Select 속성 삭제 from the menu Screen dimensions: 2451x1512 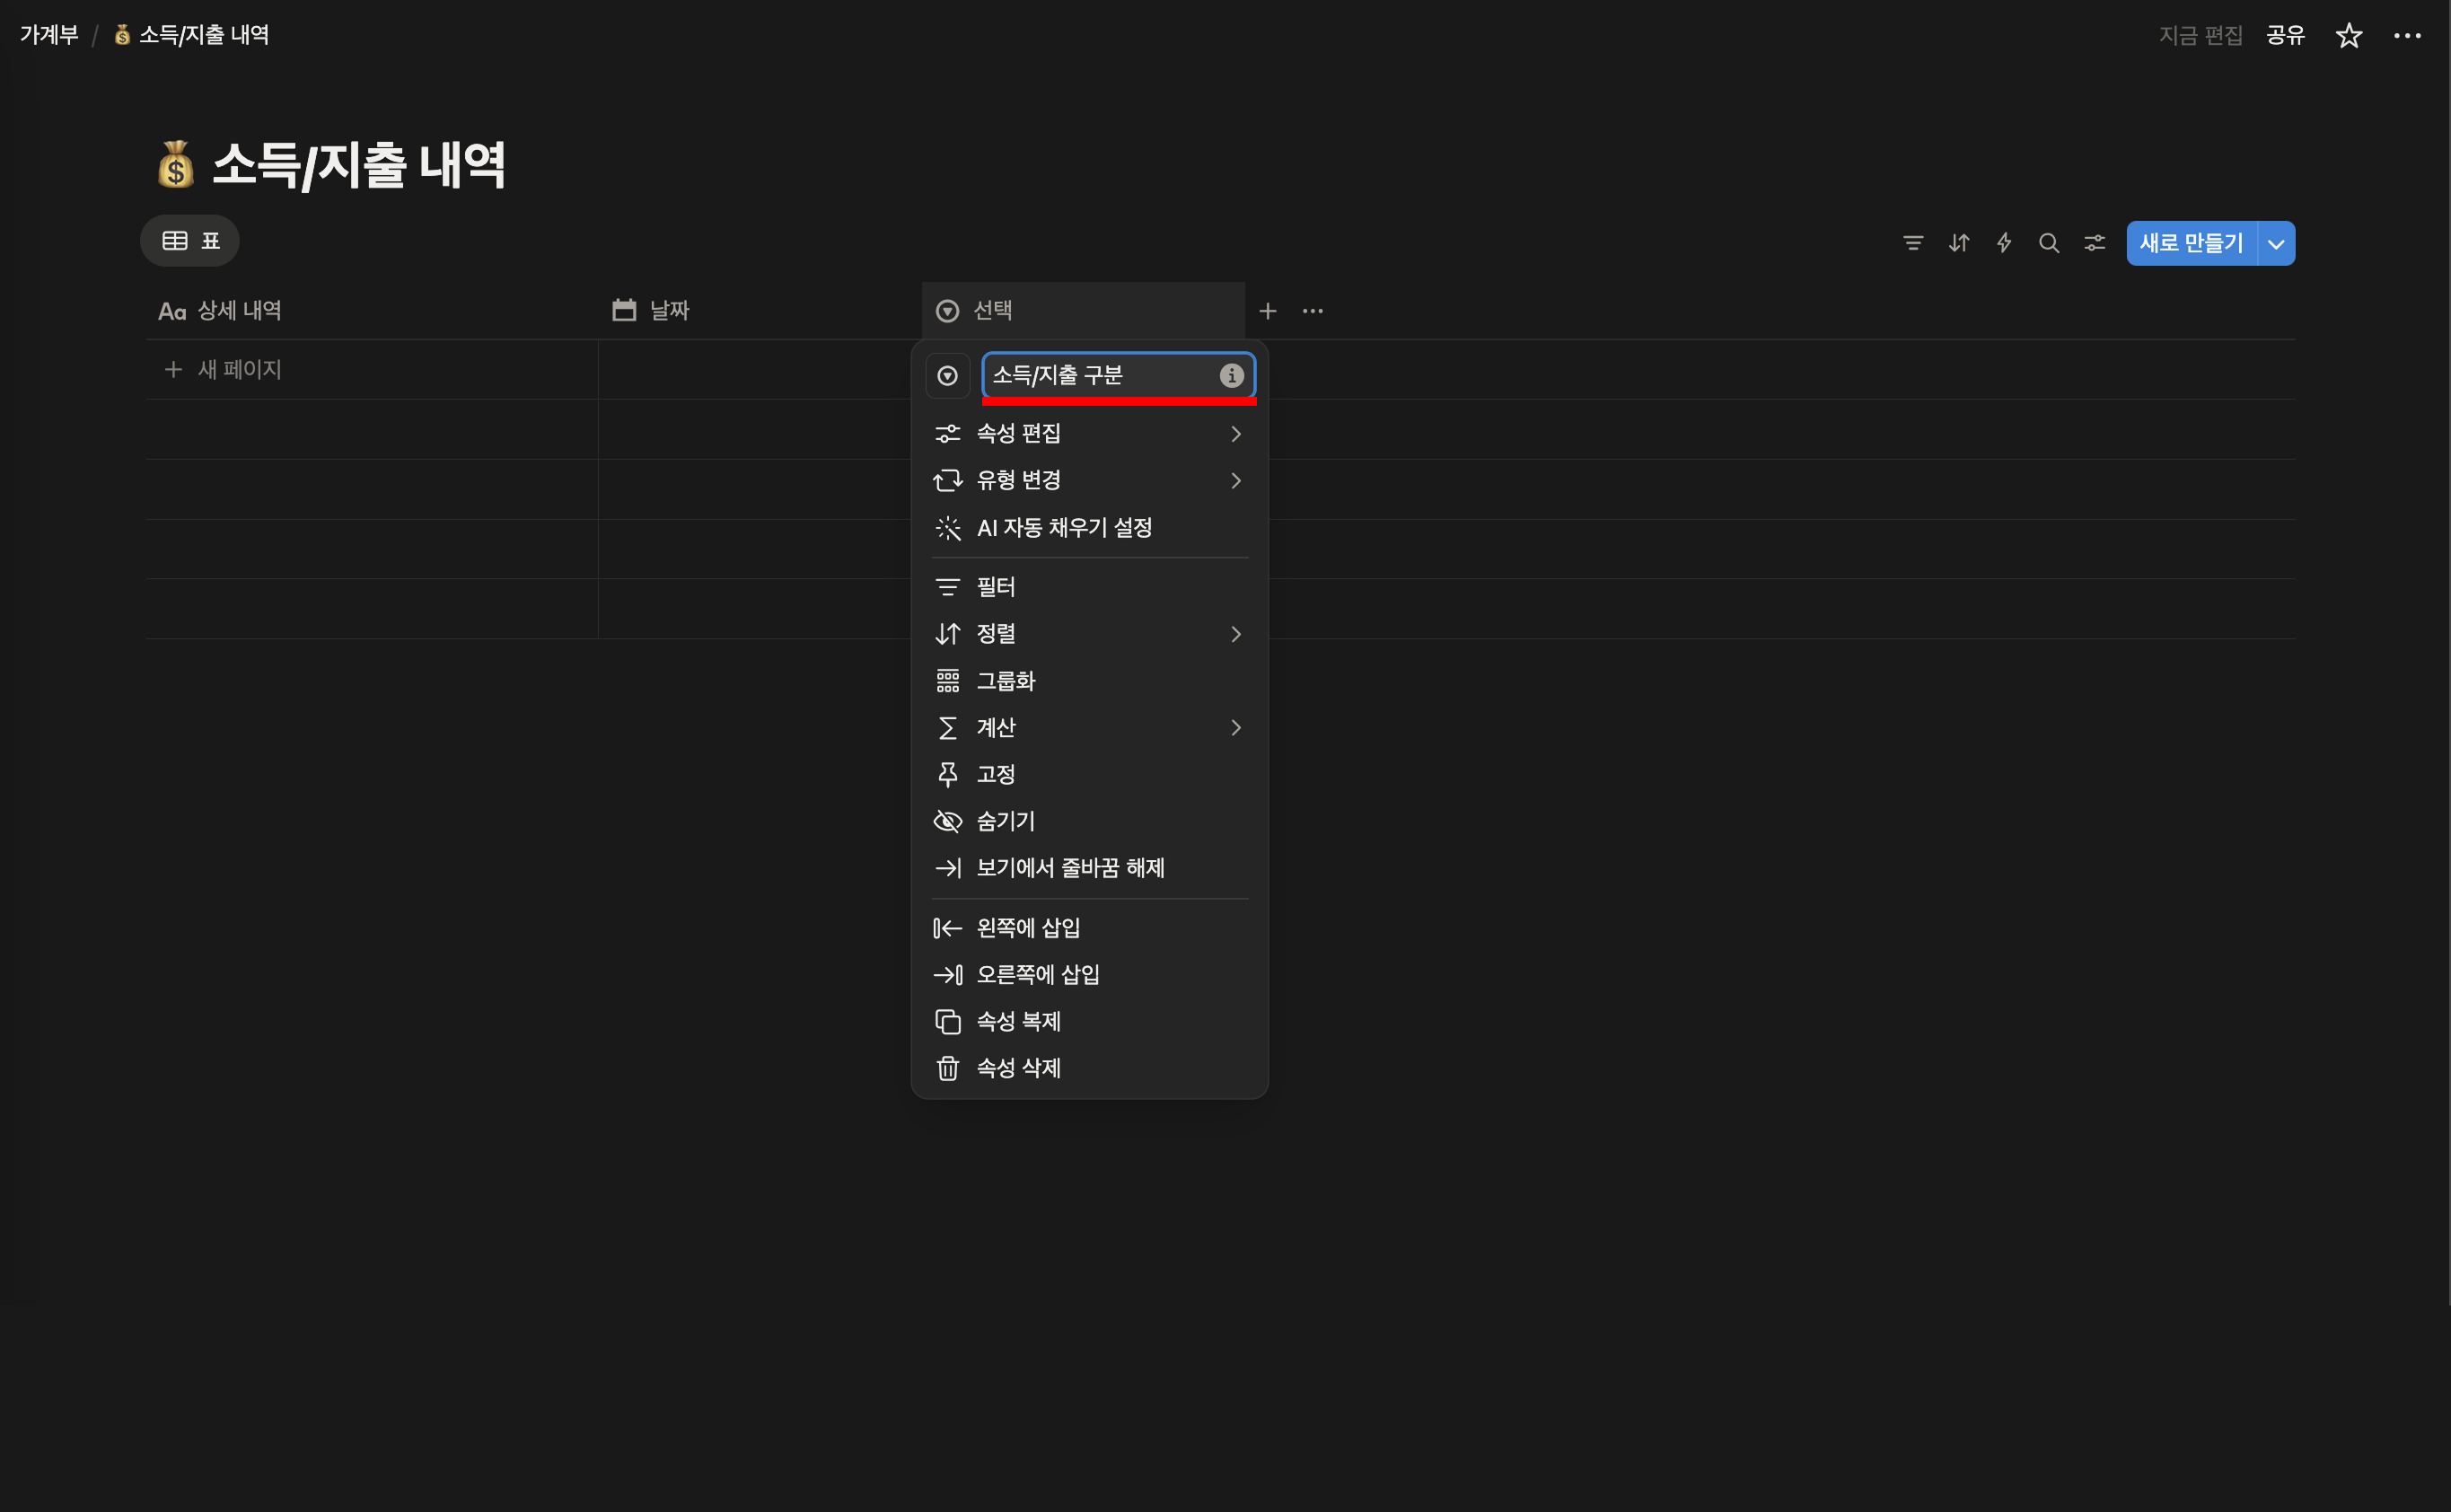point(1018,1068)
